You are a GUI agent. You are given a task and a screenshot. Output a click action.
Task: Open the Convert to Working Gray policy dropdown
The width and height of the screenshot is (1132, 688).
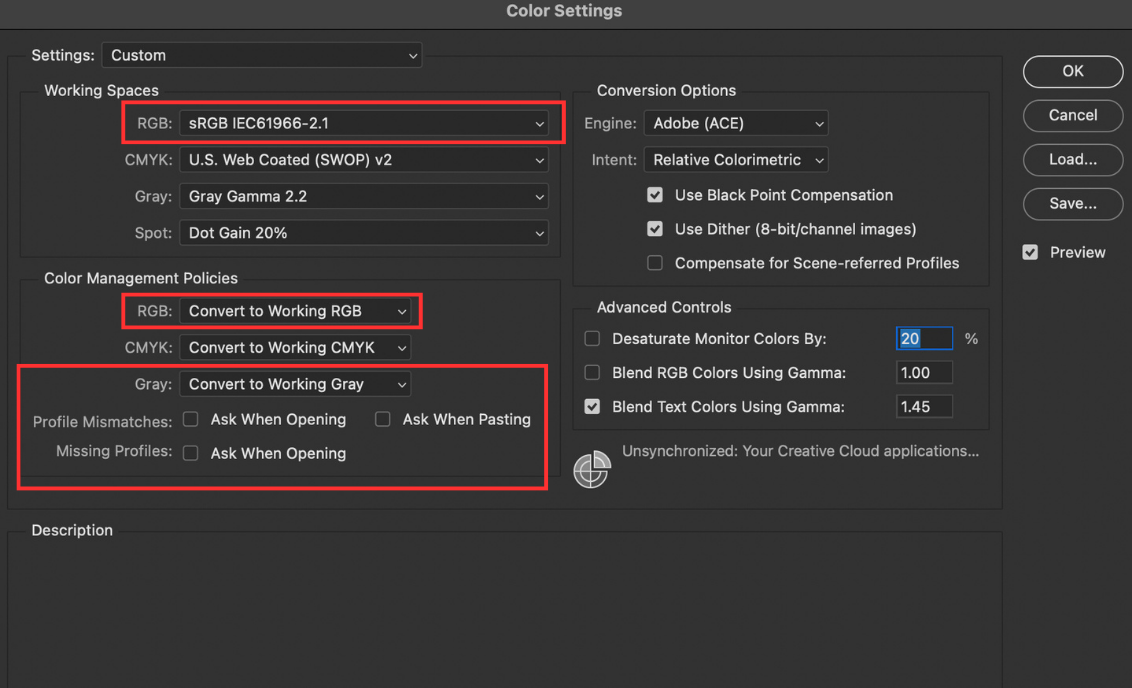[x=295, y=384]
